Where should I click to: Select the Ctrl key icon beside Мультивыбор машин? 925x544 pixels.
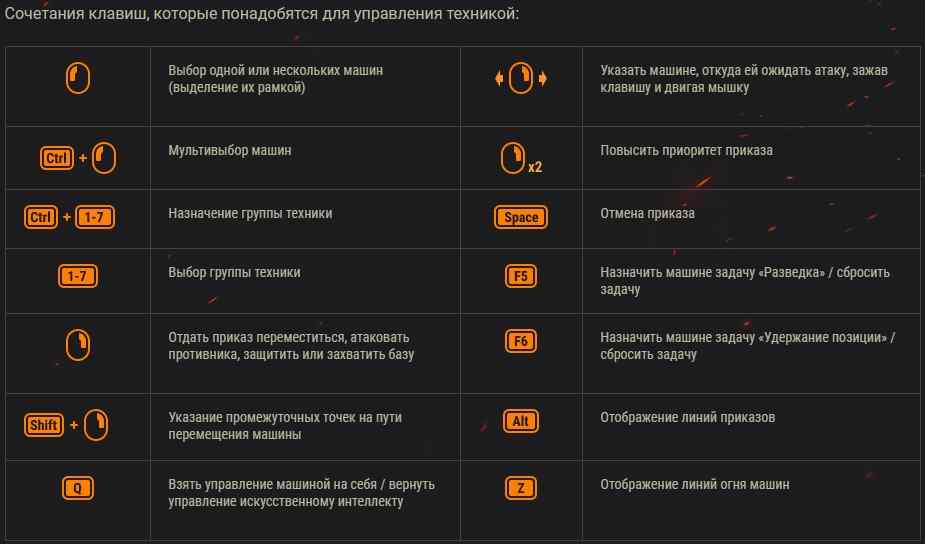point(57,158)
